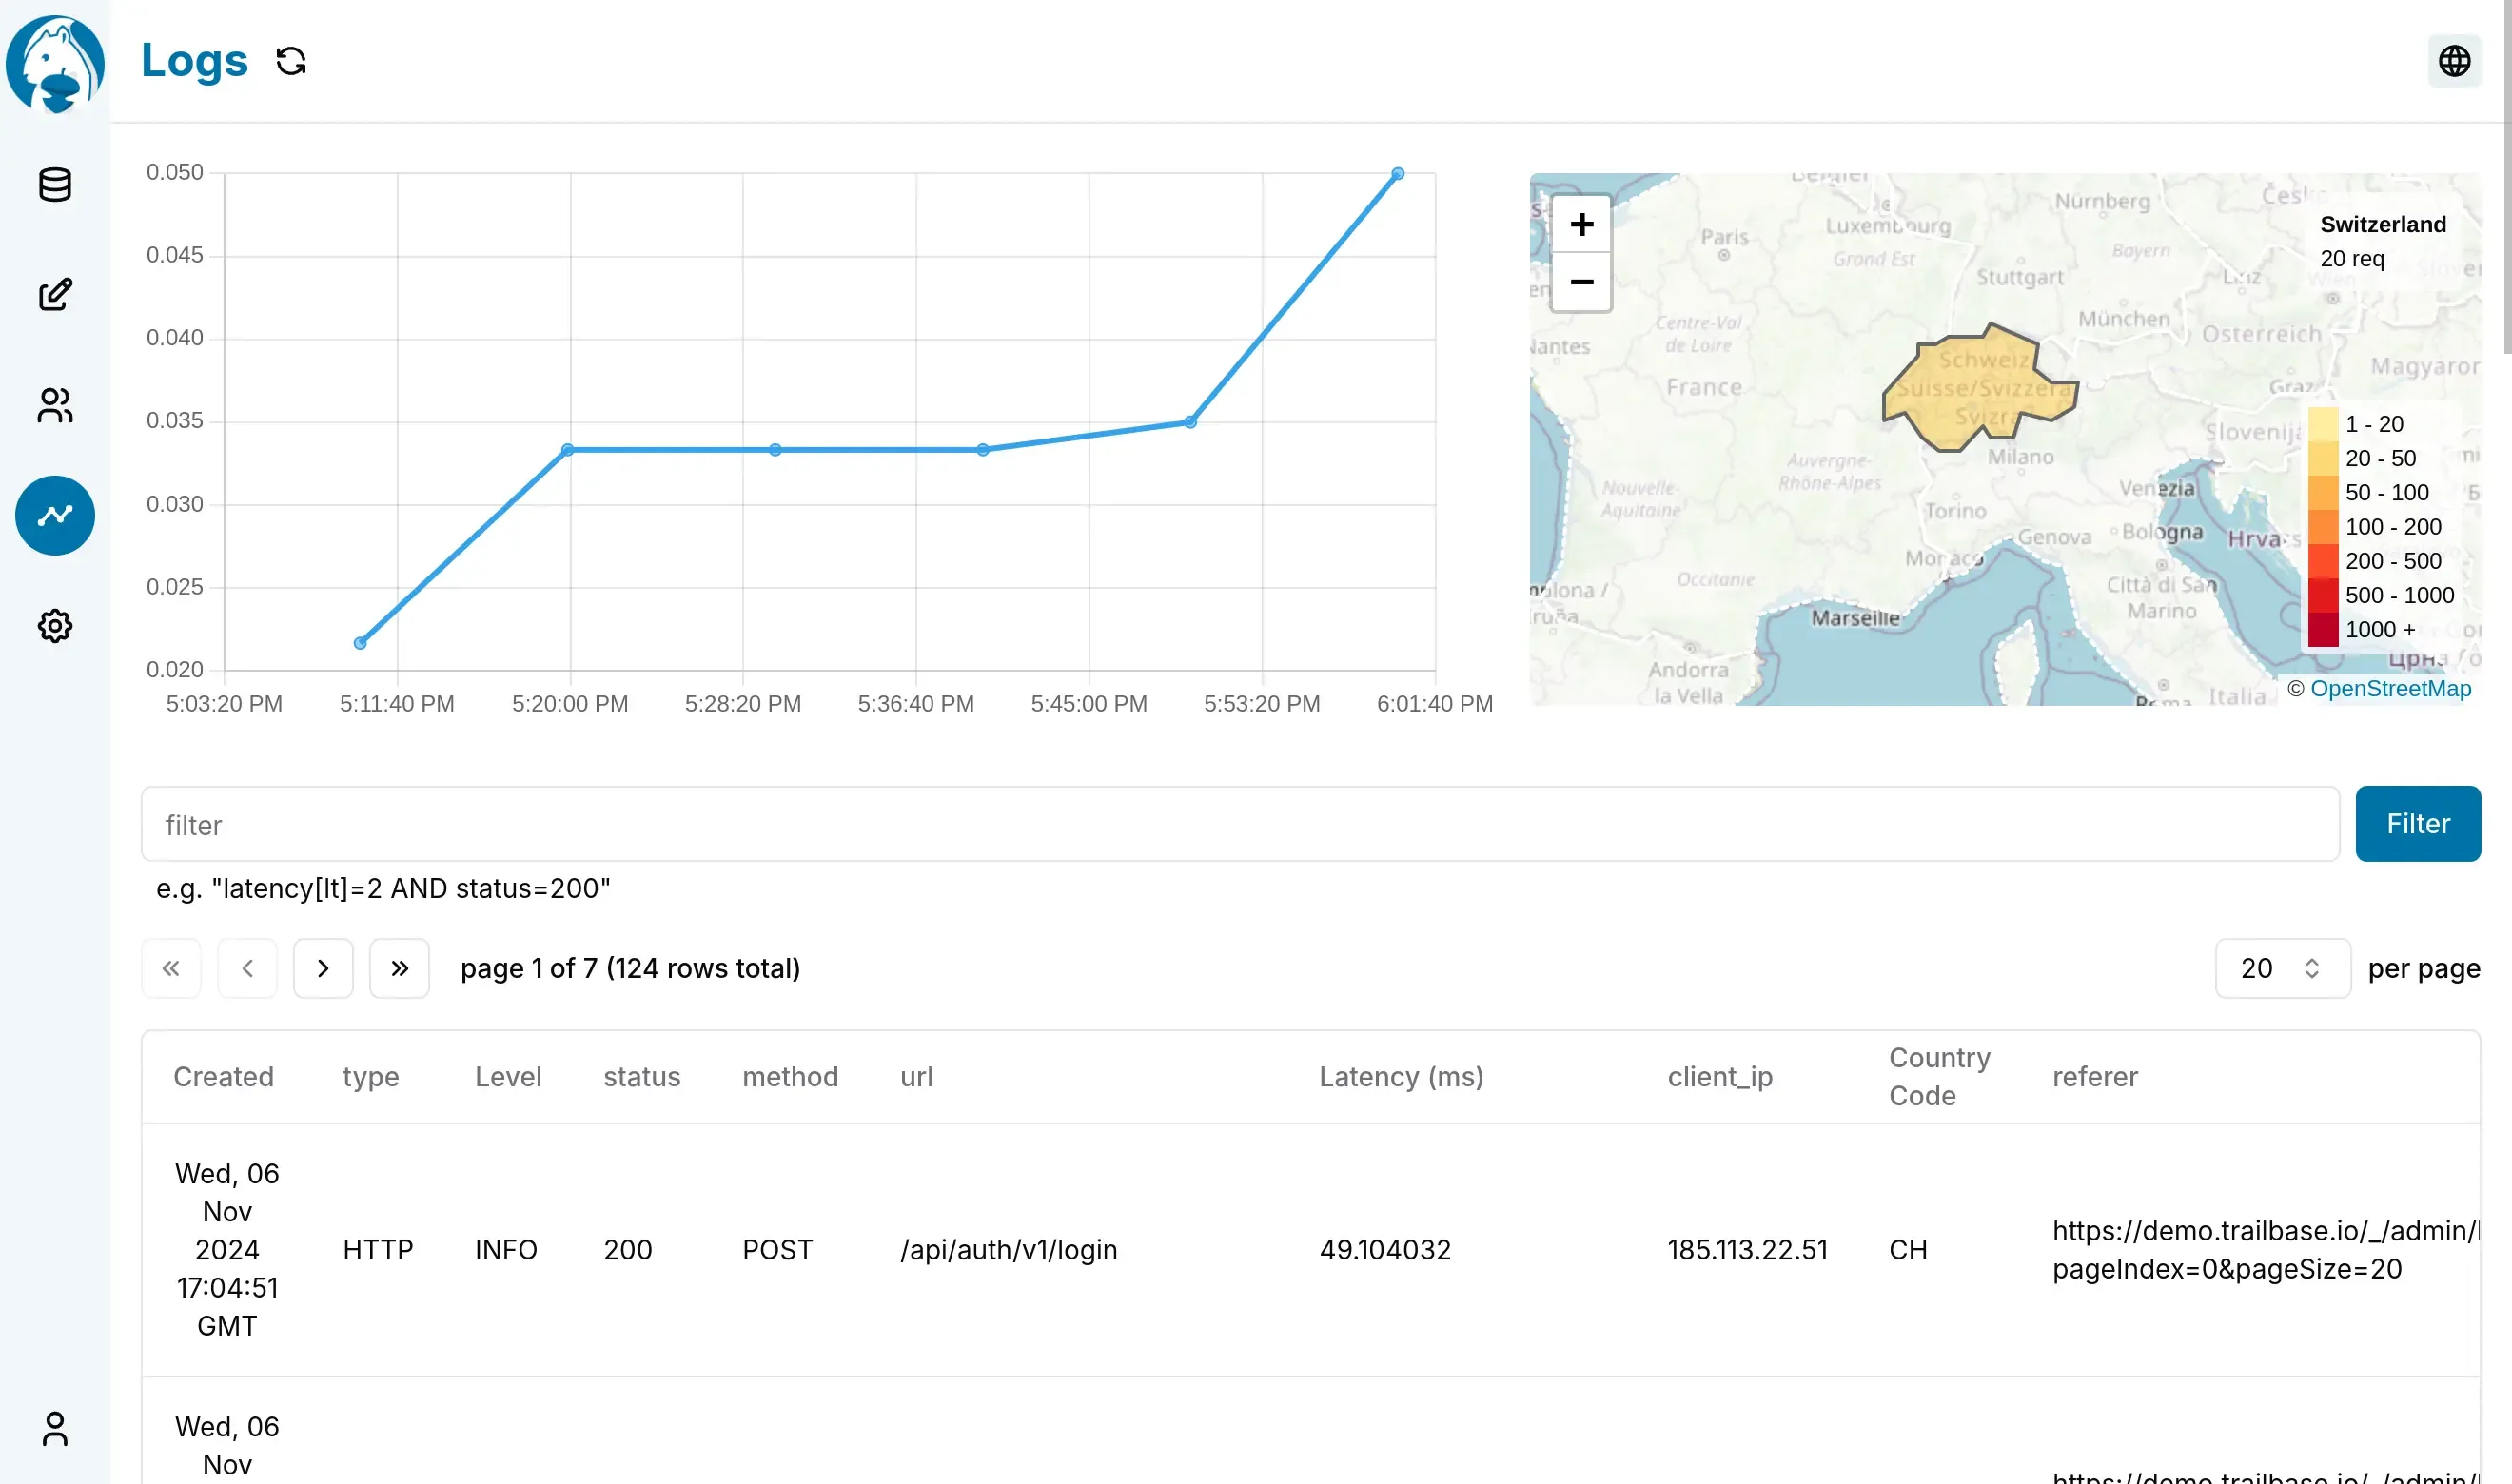Click the analytics/dashboard icon in sidebar
The image size is (2512, 1484).
point(53,514)
